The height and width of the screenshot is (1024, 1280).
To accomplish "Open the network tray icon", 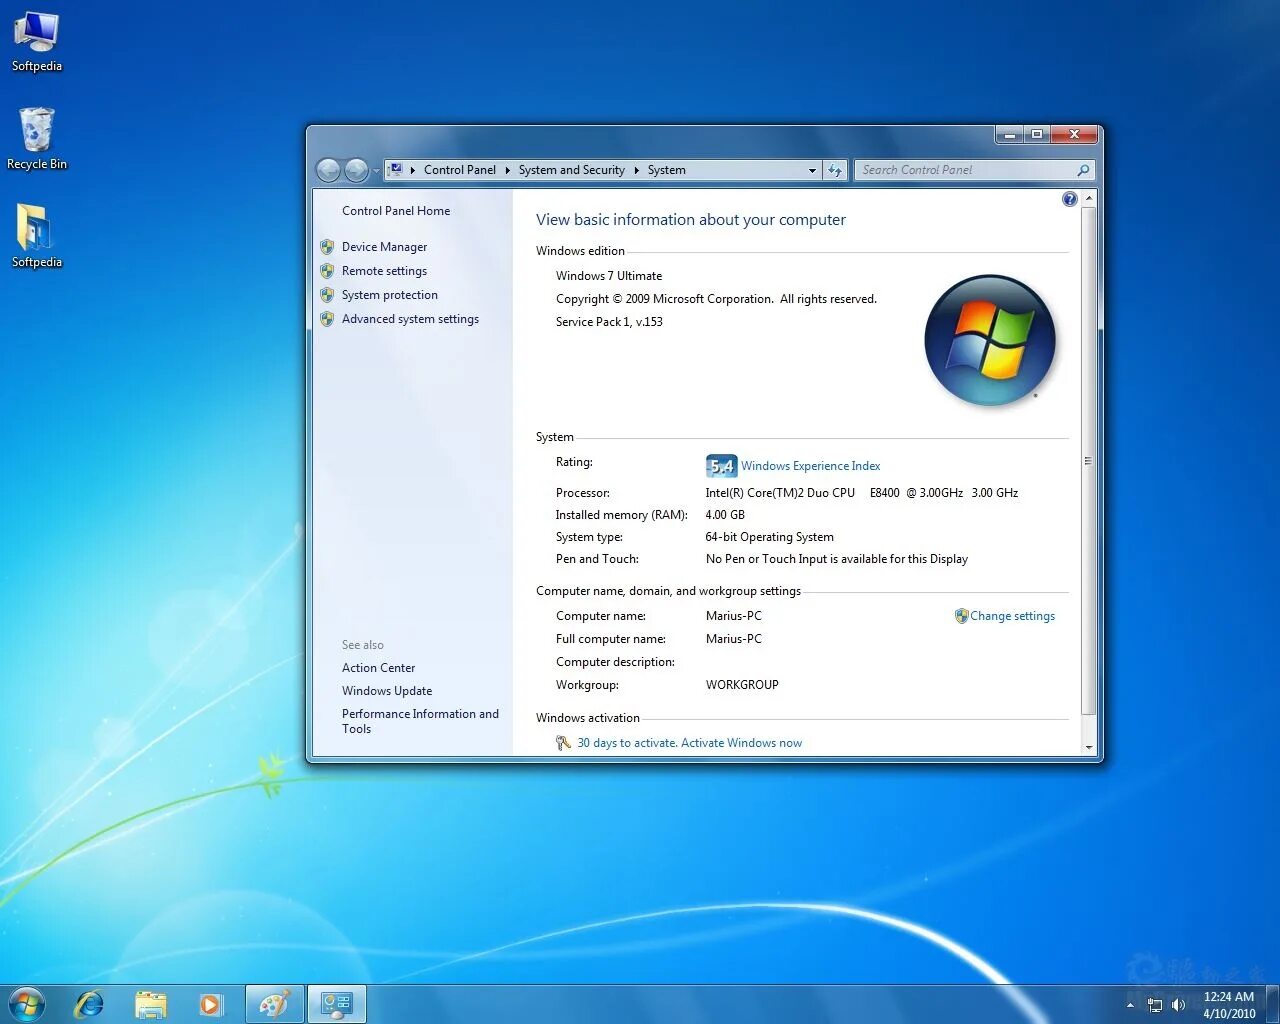I will coord(1155,1005).
